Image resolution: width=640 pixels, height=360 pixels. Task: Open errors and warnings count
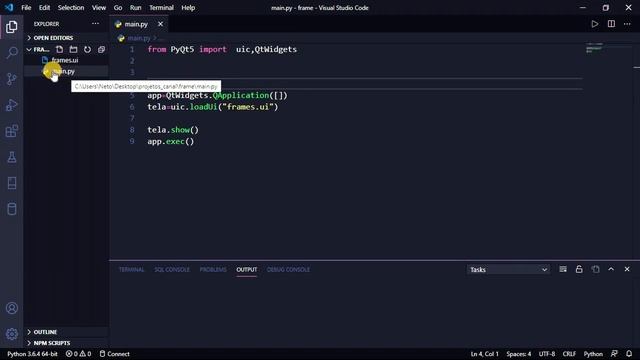point(78,354)
